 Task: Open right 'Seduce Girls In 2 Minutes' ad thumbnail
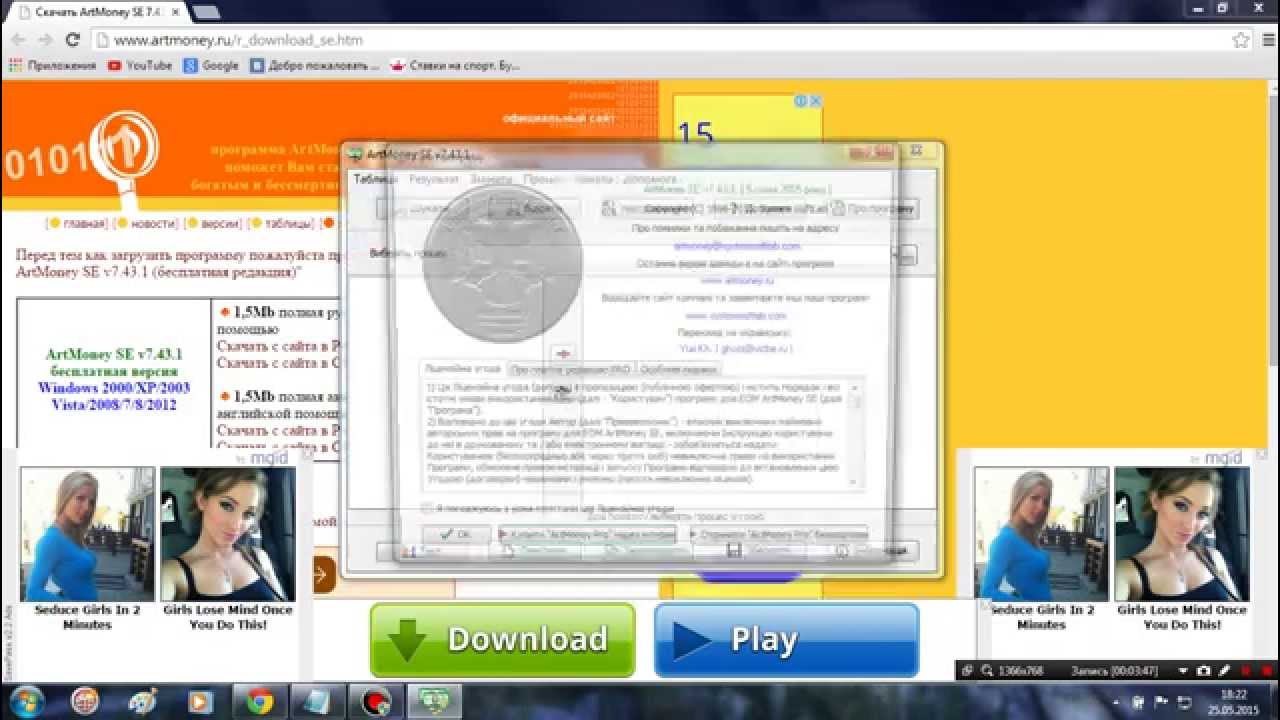pyautogui.click(x=1041, y=534)
